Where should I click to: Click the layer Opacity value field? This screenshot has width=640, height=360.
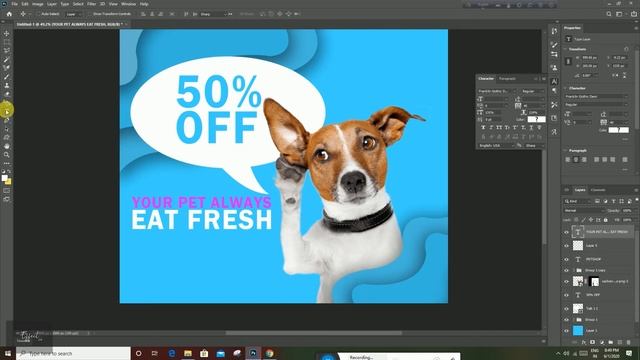click(627, 211)
